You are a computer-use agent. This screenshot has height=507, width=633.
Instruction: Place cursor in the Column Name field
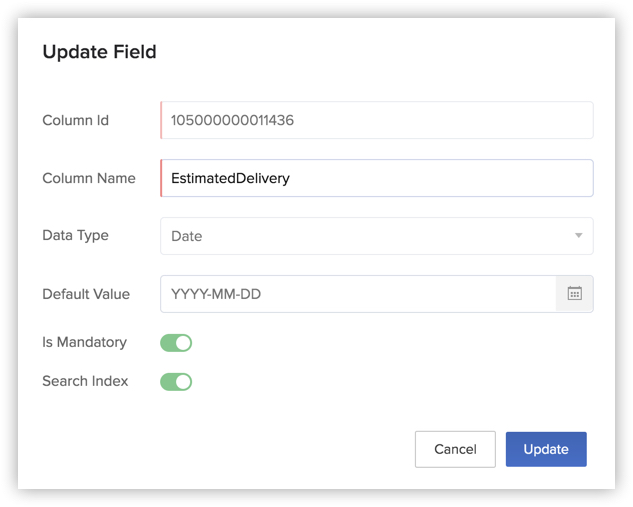[377, 178]
